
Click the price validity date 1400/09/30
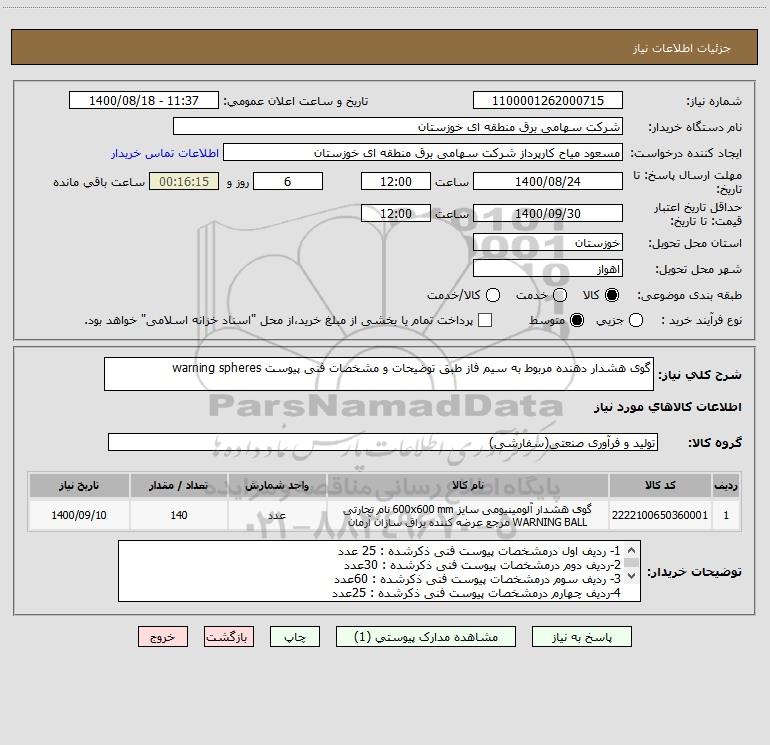coord(548,213)
